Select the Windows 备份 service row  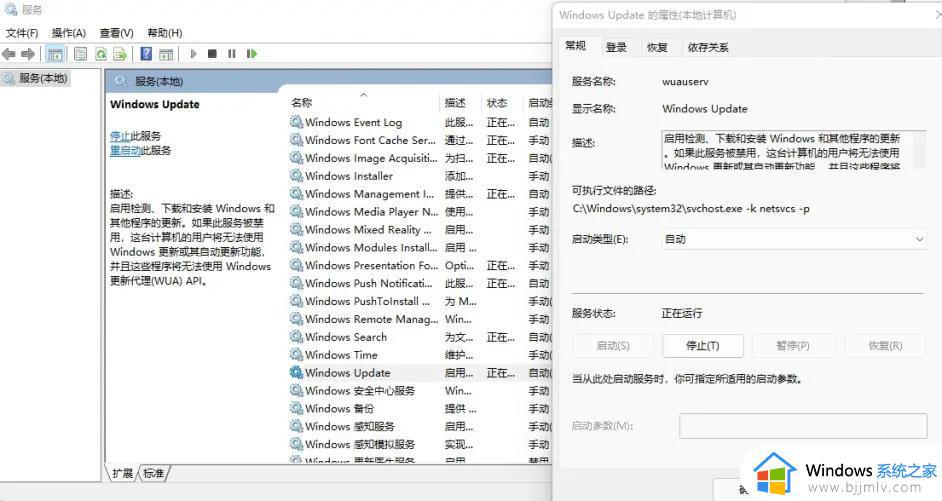(419, 408)
